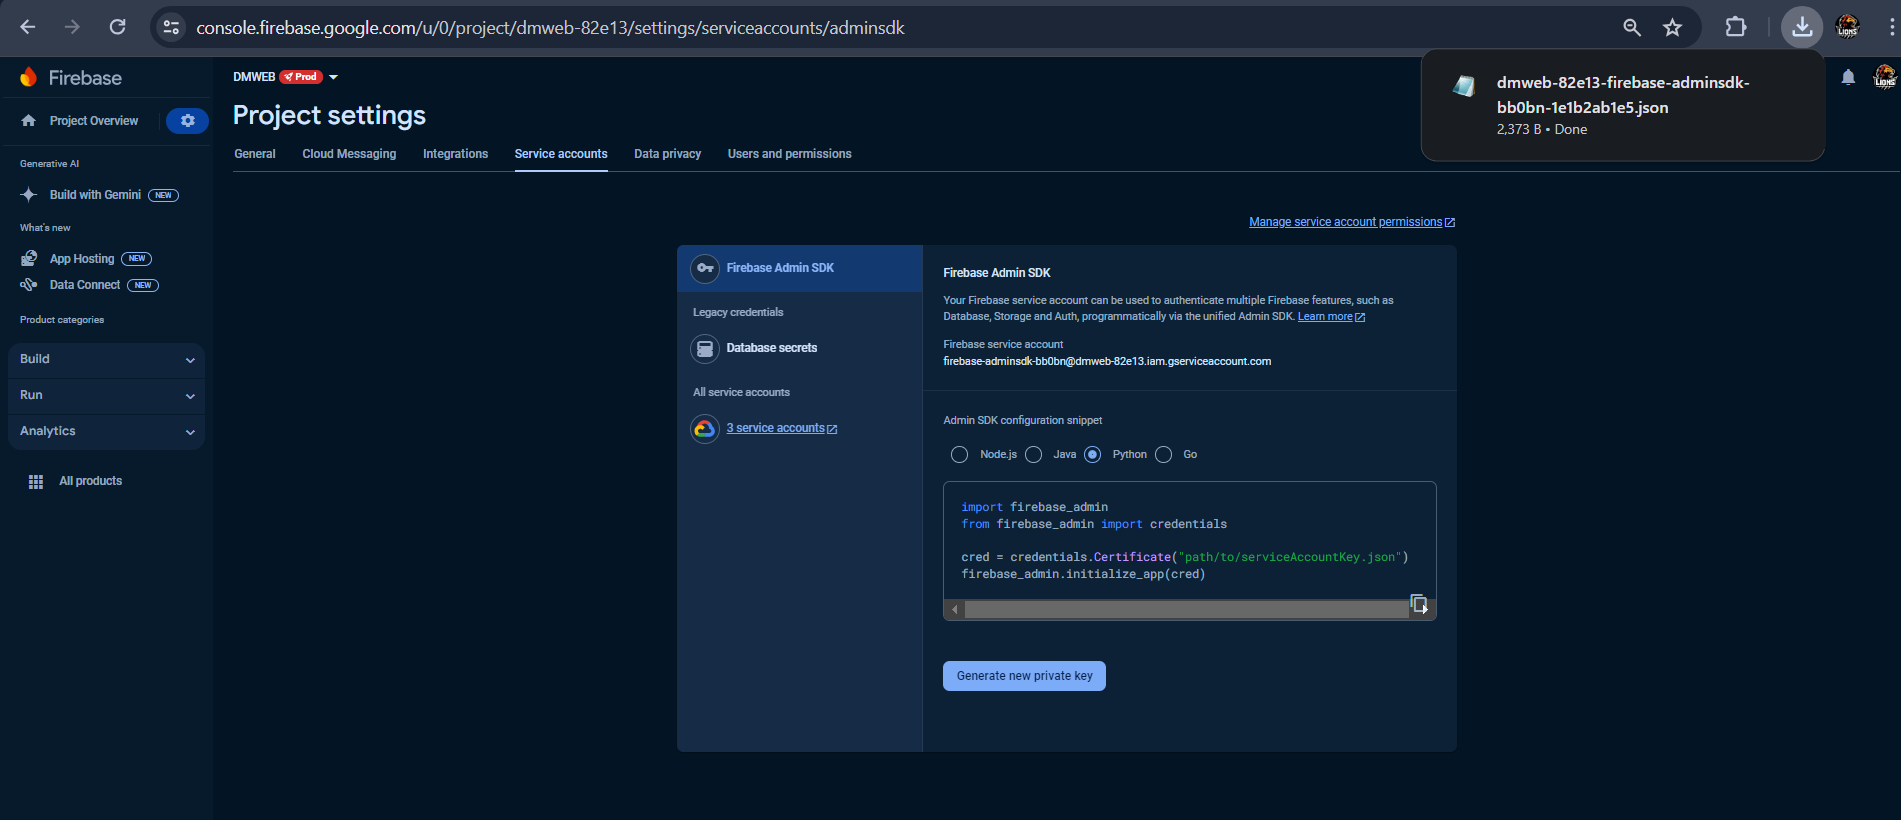Expand the Build category

coord(106,360)
